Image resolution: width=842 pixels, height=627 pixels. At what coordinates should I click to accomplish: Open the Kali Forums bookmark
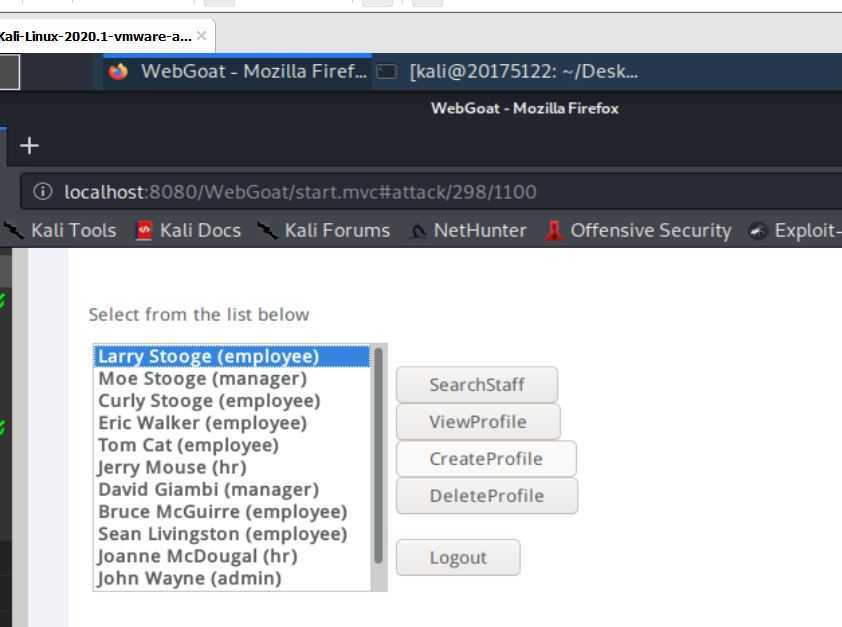[x=323, y=230]
